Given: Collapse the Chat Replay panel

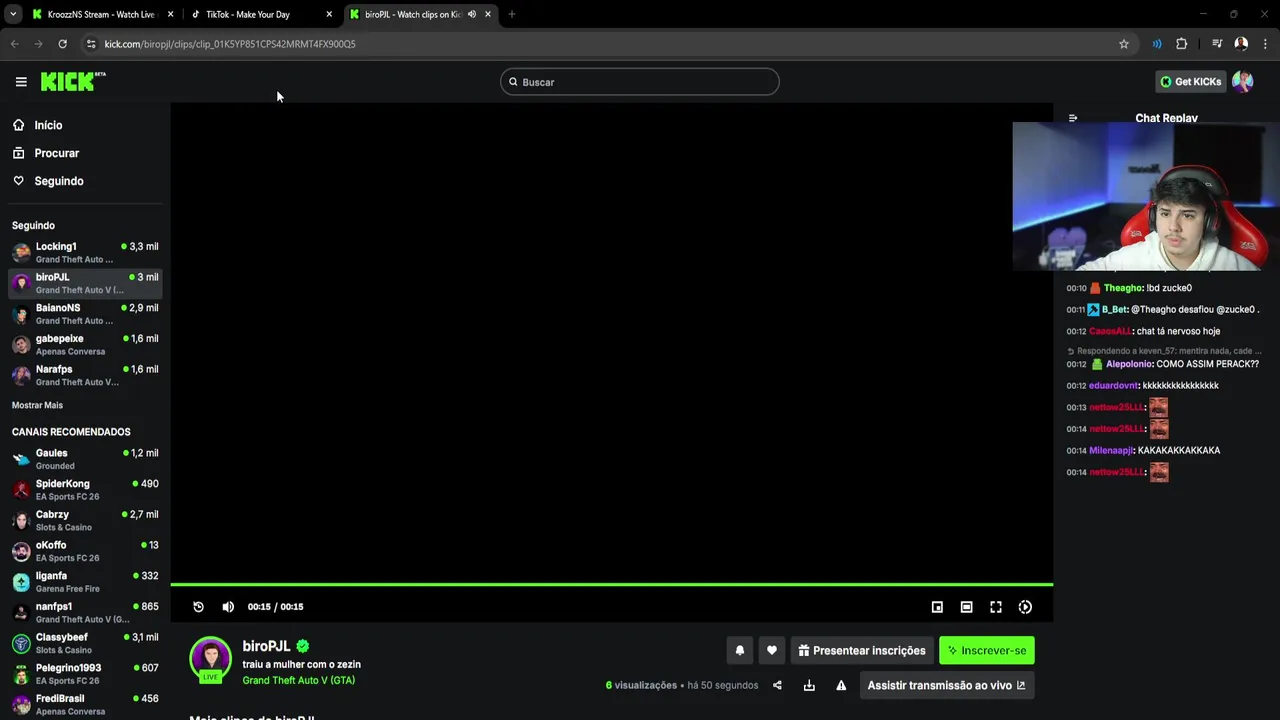Looking at the screenshot, I should point(1073,118).
